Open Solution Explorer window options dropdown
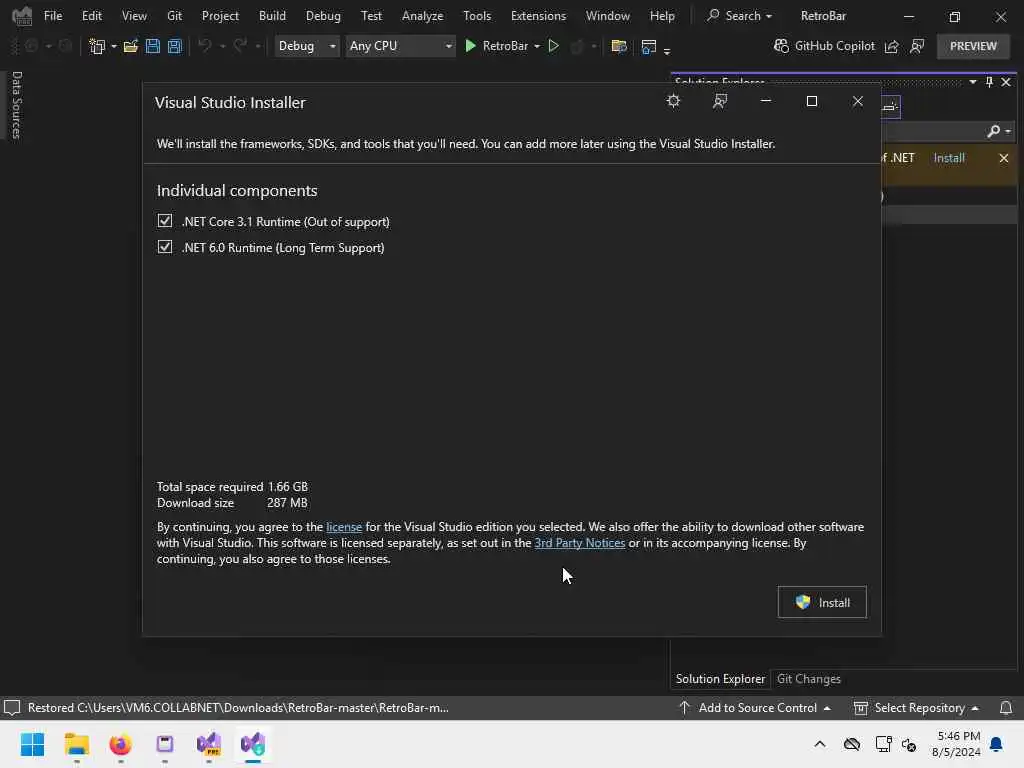The image size is (1024, 768). pos(972,82)
